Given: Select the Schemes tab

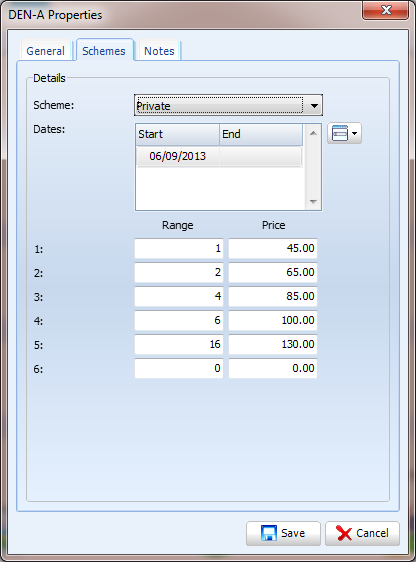Looking at the screenshot, I should 104,50.
